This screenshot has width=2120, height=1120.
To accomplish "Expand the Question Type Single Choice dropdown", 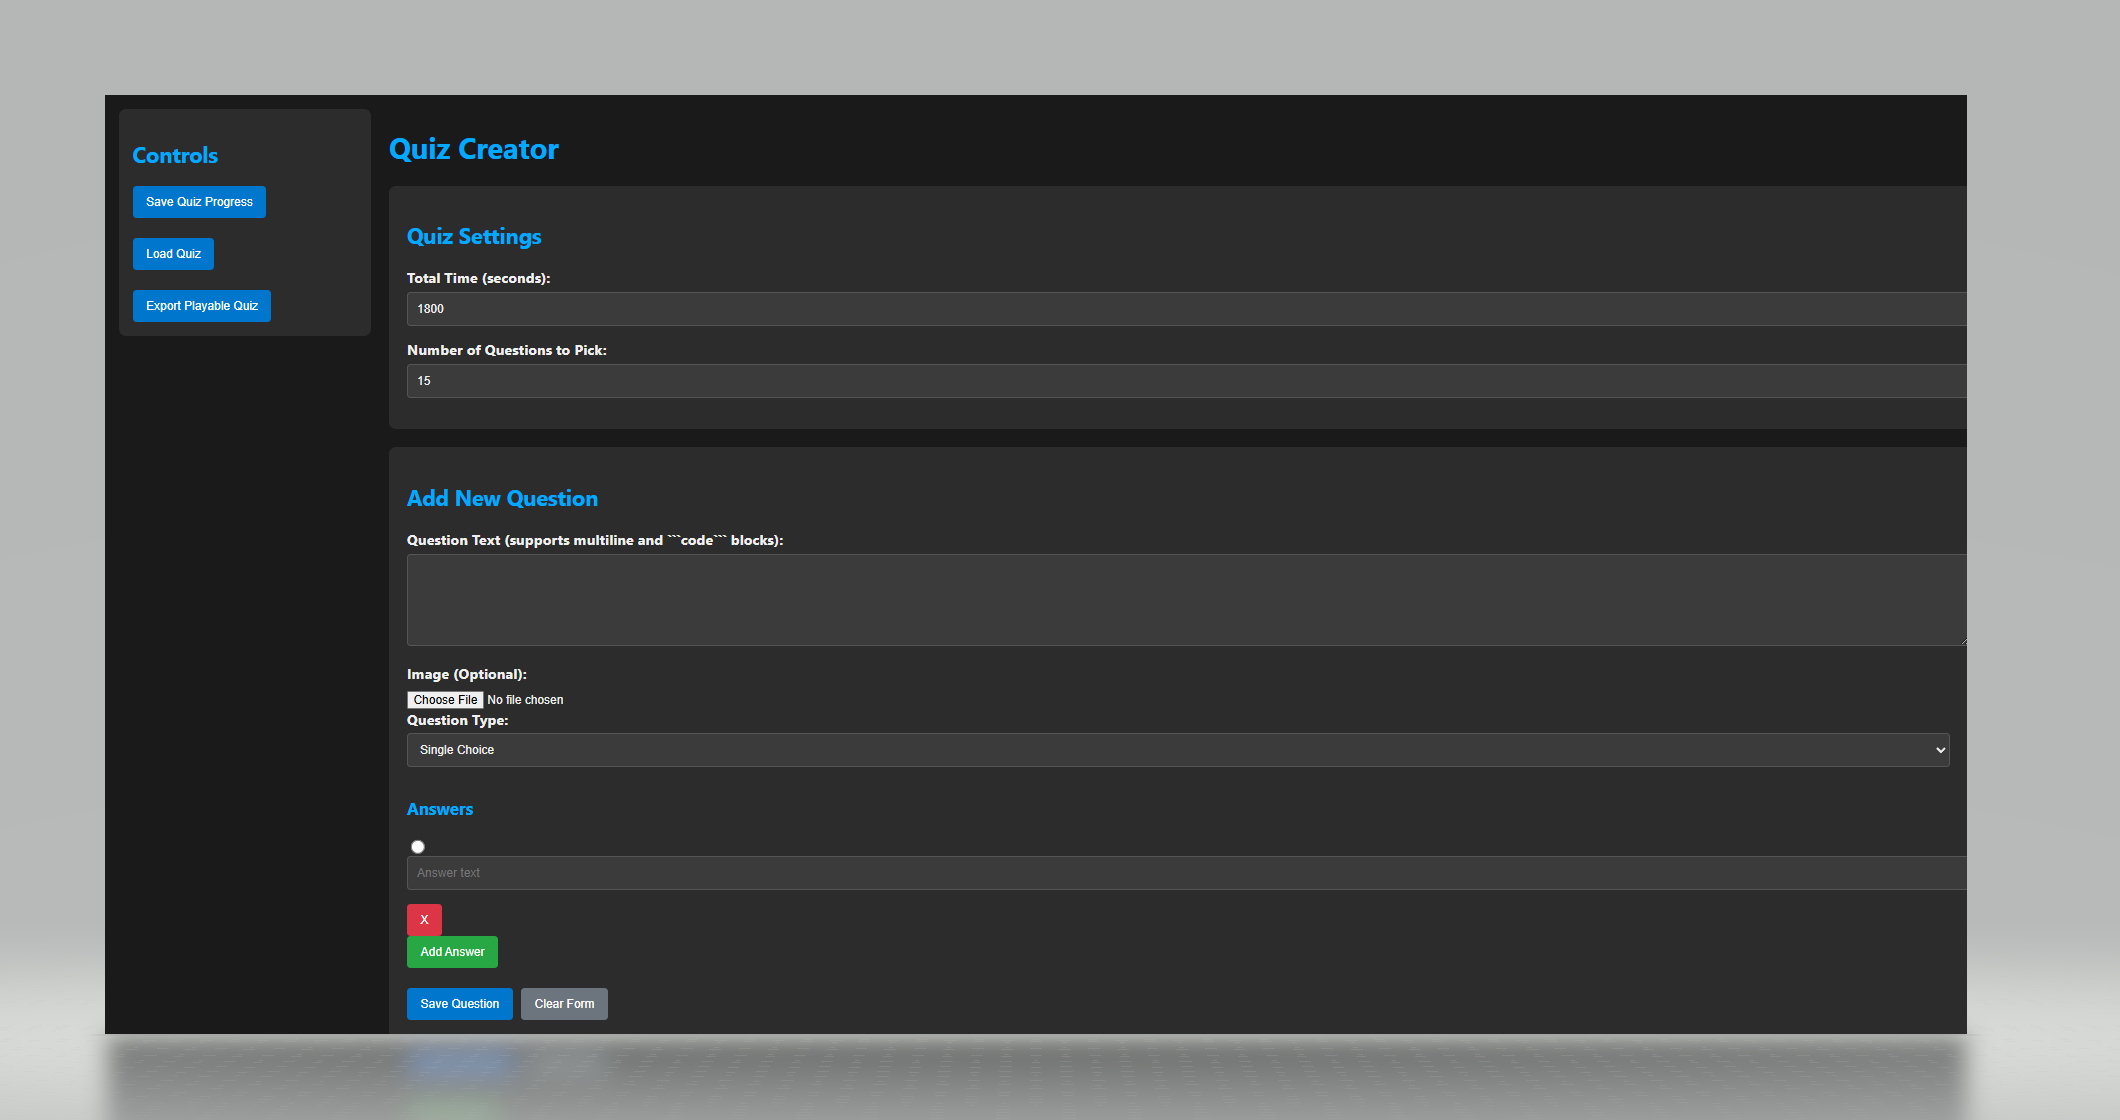I will coord(1177,750).
